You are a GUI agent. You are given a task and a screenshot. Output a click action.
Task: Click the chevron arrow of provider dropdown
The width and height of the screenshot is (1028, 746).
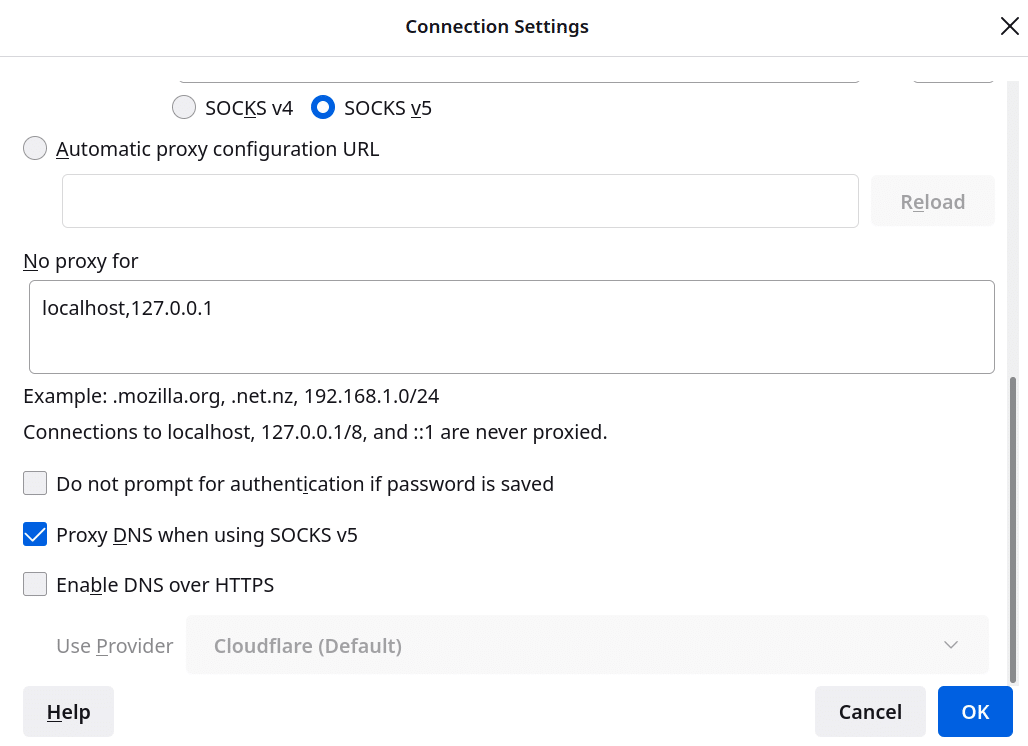coord(951,645)
